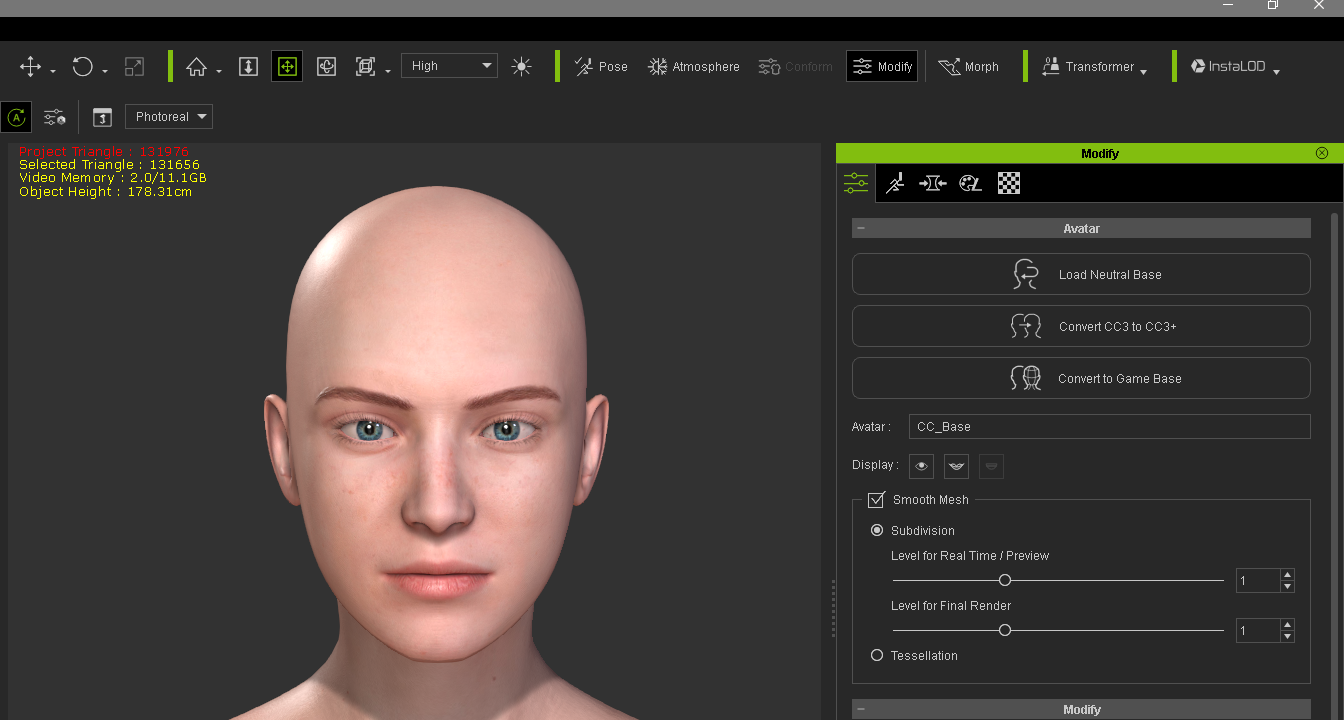Adjust the Final Render level slider
Image resolution: width=1344 pixels, height=720 pixels.
[x=1005, y=630]
